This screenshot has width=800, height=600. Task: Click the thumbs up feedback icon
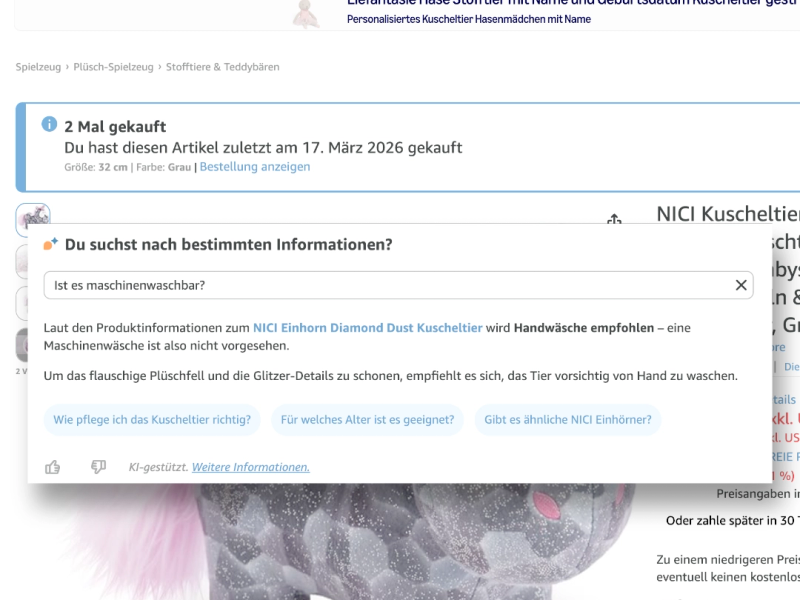(53, 467)
